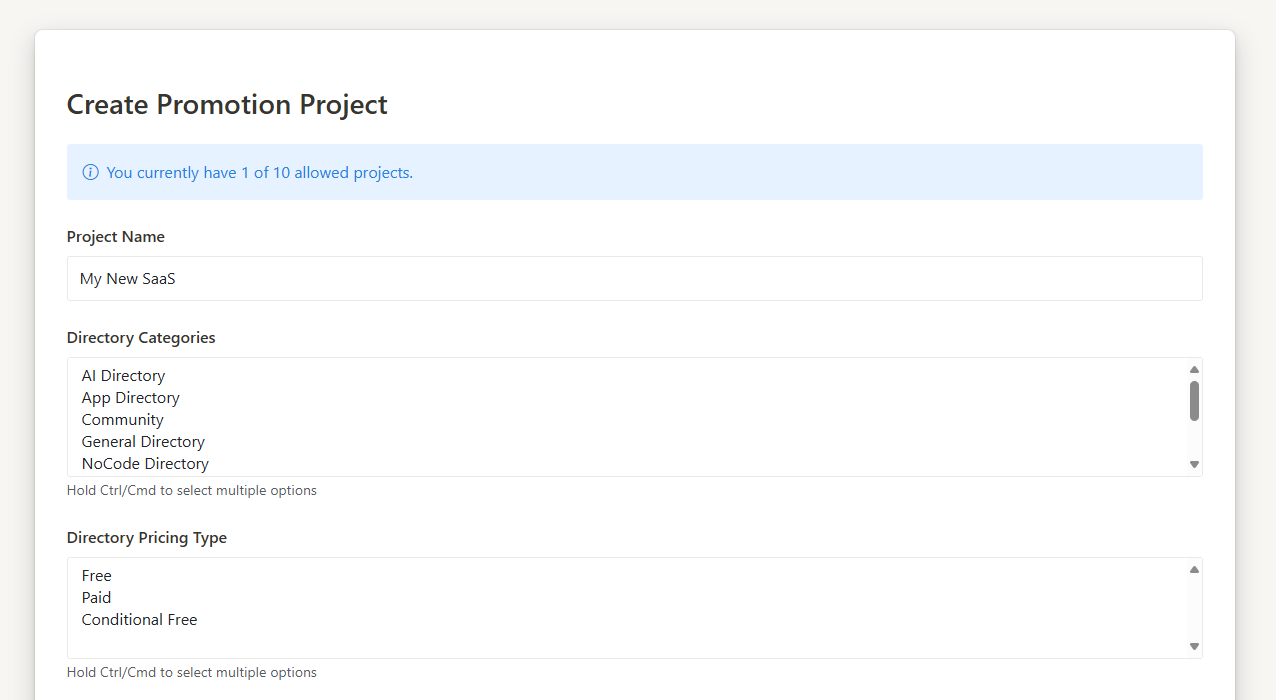Click the Ctrl/Cmd hint under Directory Pricing Type

click(192, 673)
